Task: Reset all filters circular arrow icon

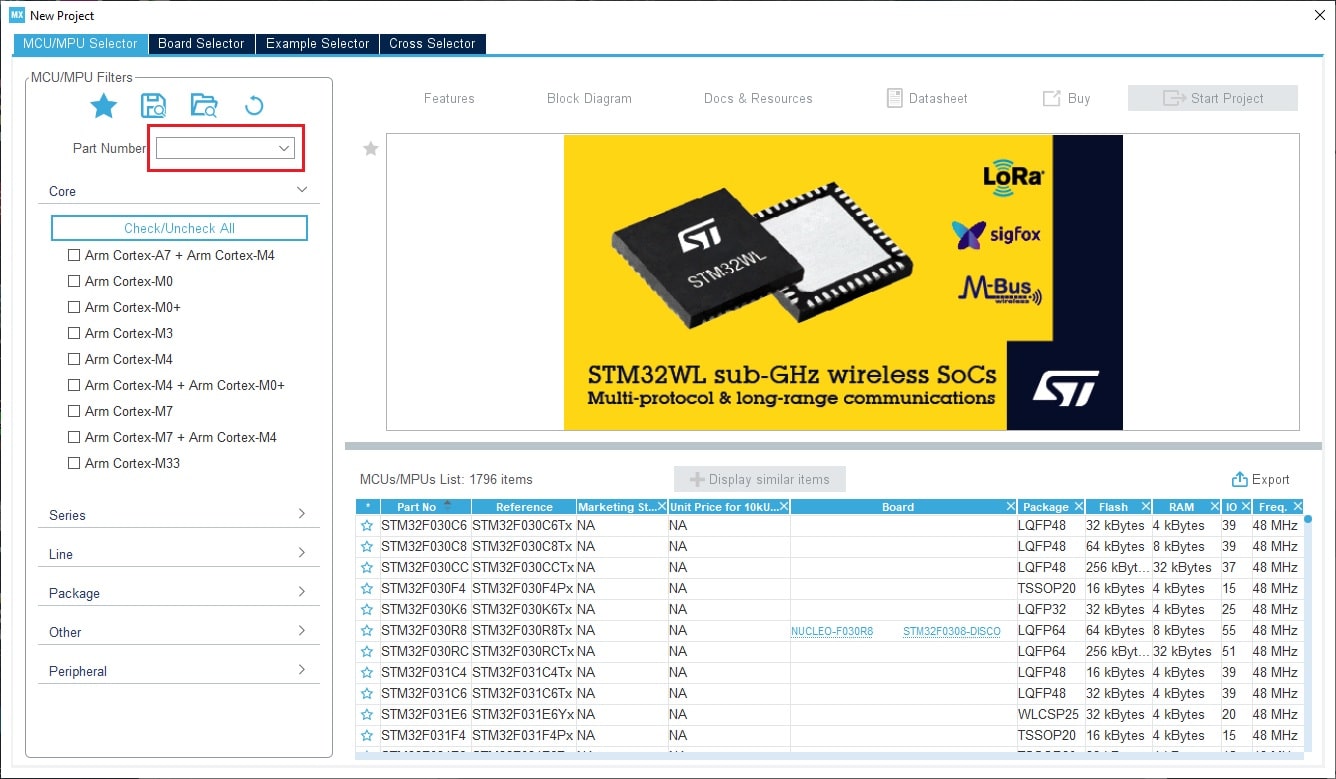Action: tap(254, 105)
